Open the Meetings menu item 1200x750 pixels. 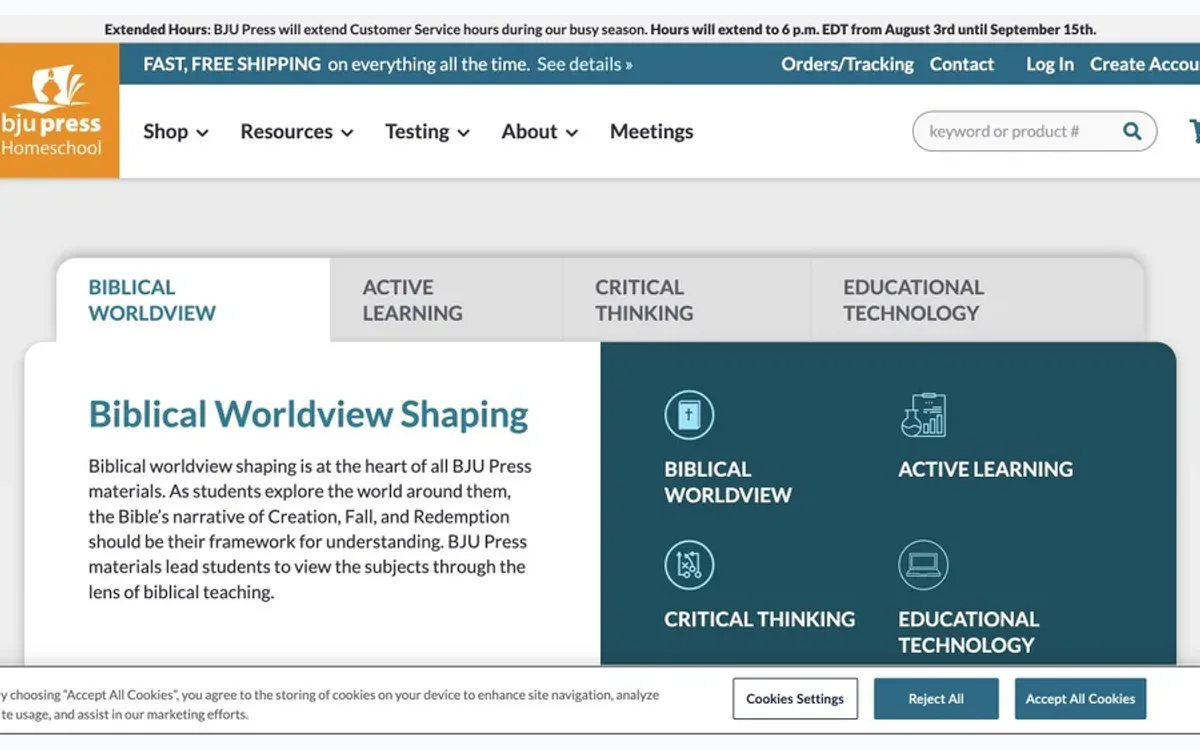(x=652, y=131)
